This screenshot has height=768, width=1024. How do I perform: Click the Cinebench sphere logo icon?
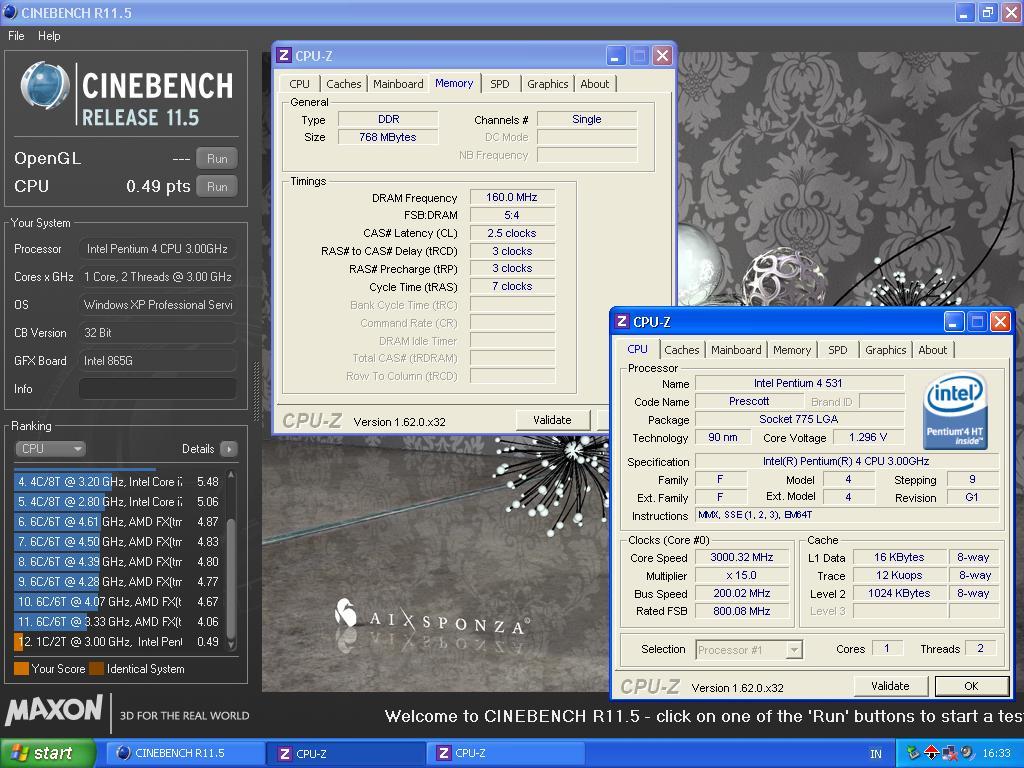(x=44, y=86)
